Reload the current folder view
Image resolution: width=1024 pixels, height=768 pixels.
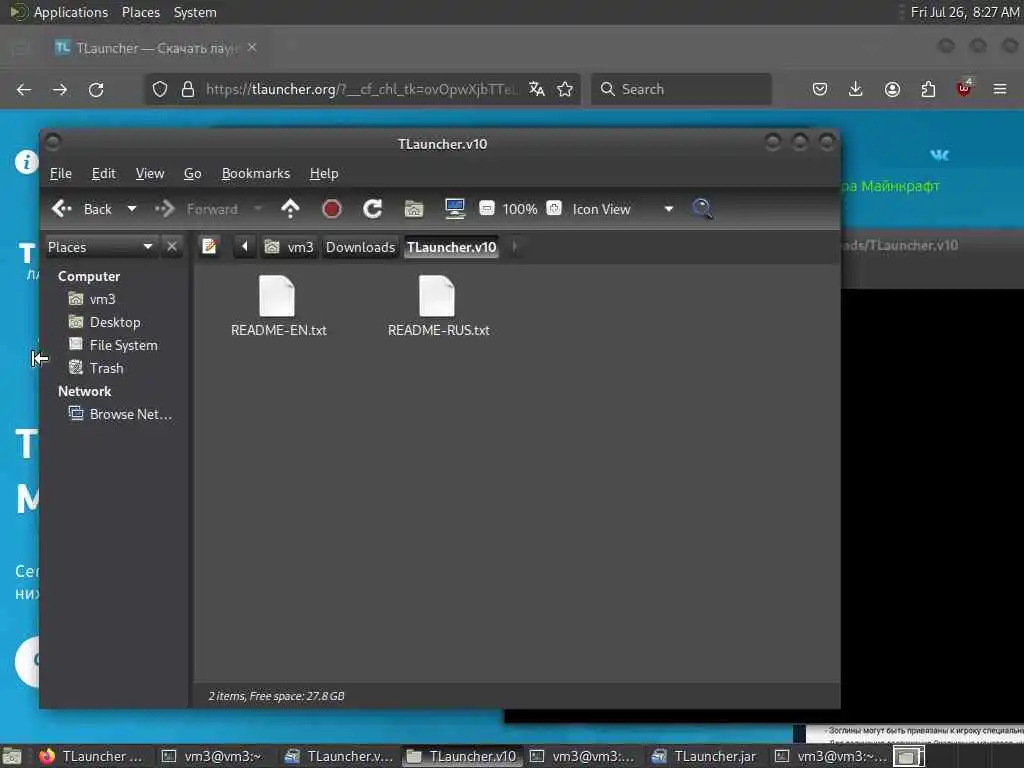click(372, 209)
